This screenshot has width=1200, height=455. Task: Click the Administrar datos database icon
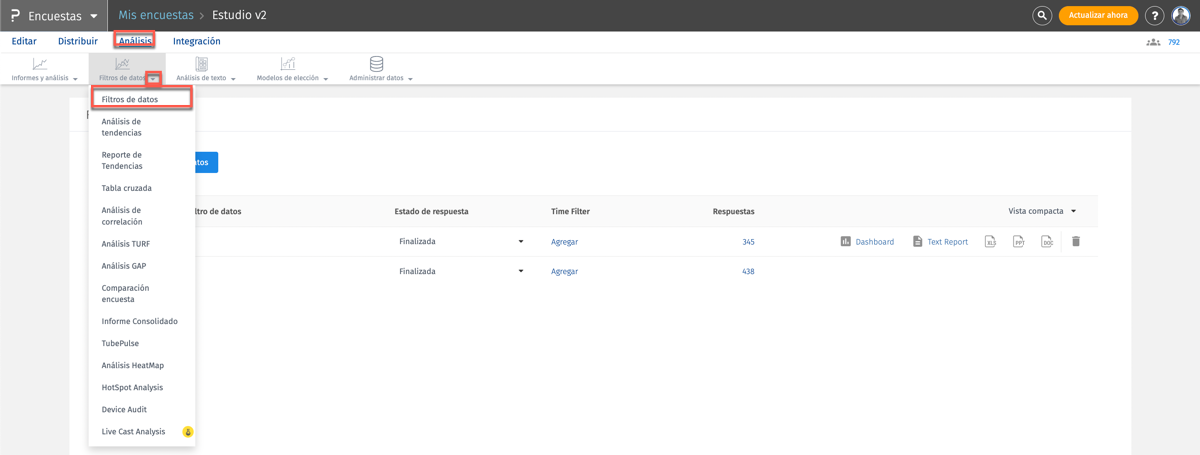(376, 64)
